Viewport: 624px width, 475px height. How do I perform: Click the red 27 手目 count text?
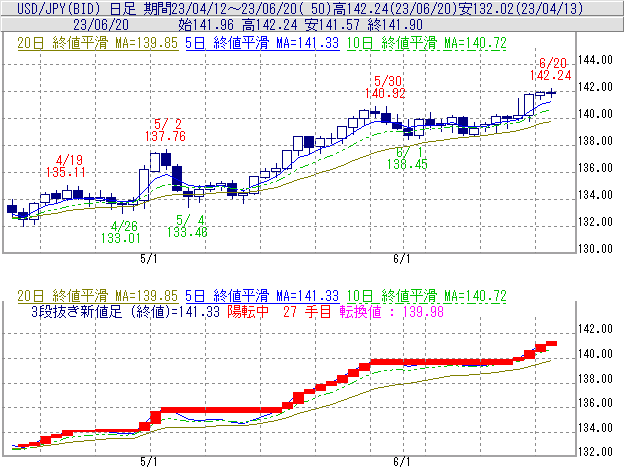(307, 312)
